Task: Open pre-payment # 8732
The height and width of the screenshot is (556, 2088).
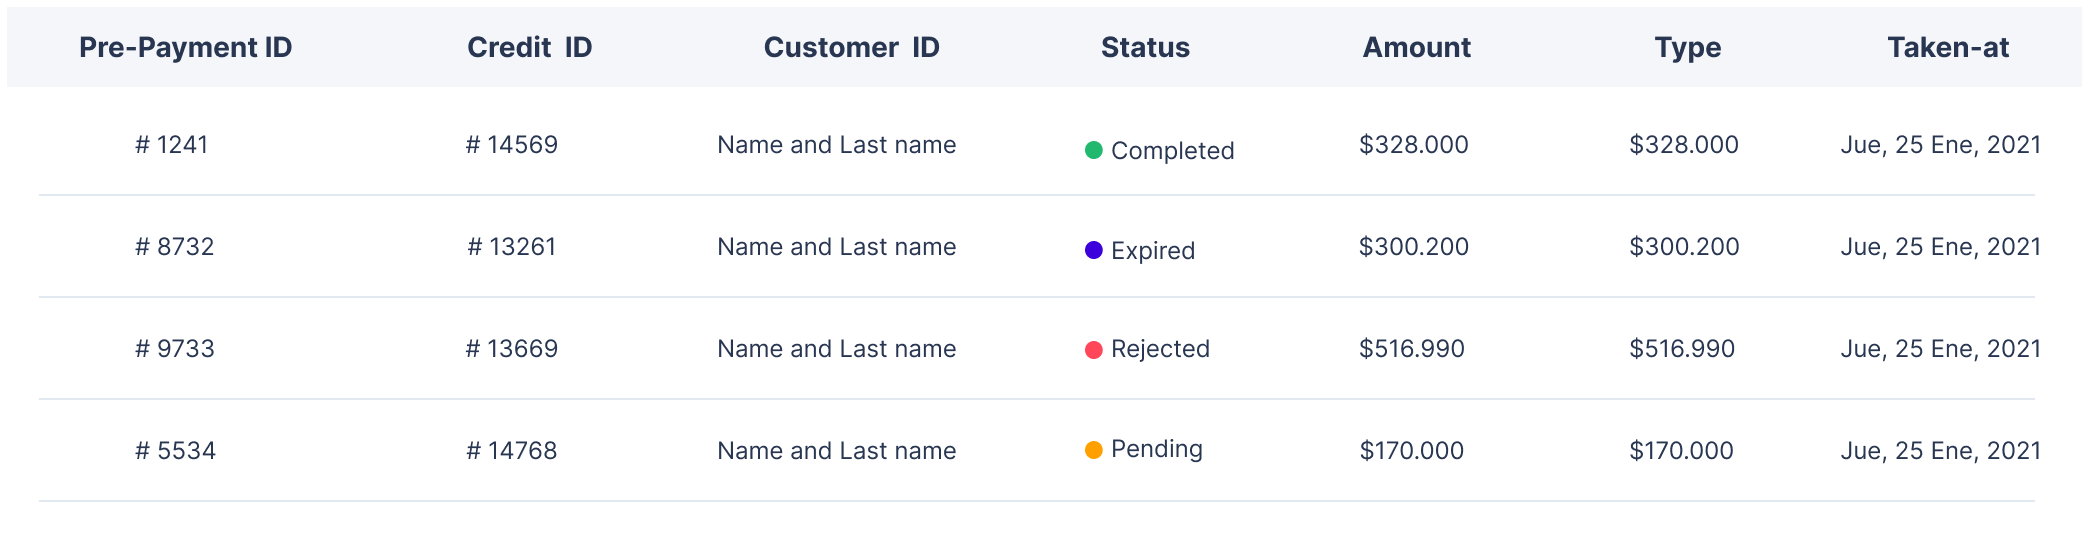Action: click(x=175, y=247)
